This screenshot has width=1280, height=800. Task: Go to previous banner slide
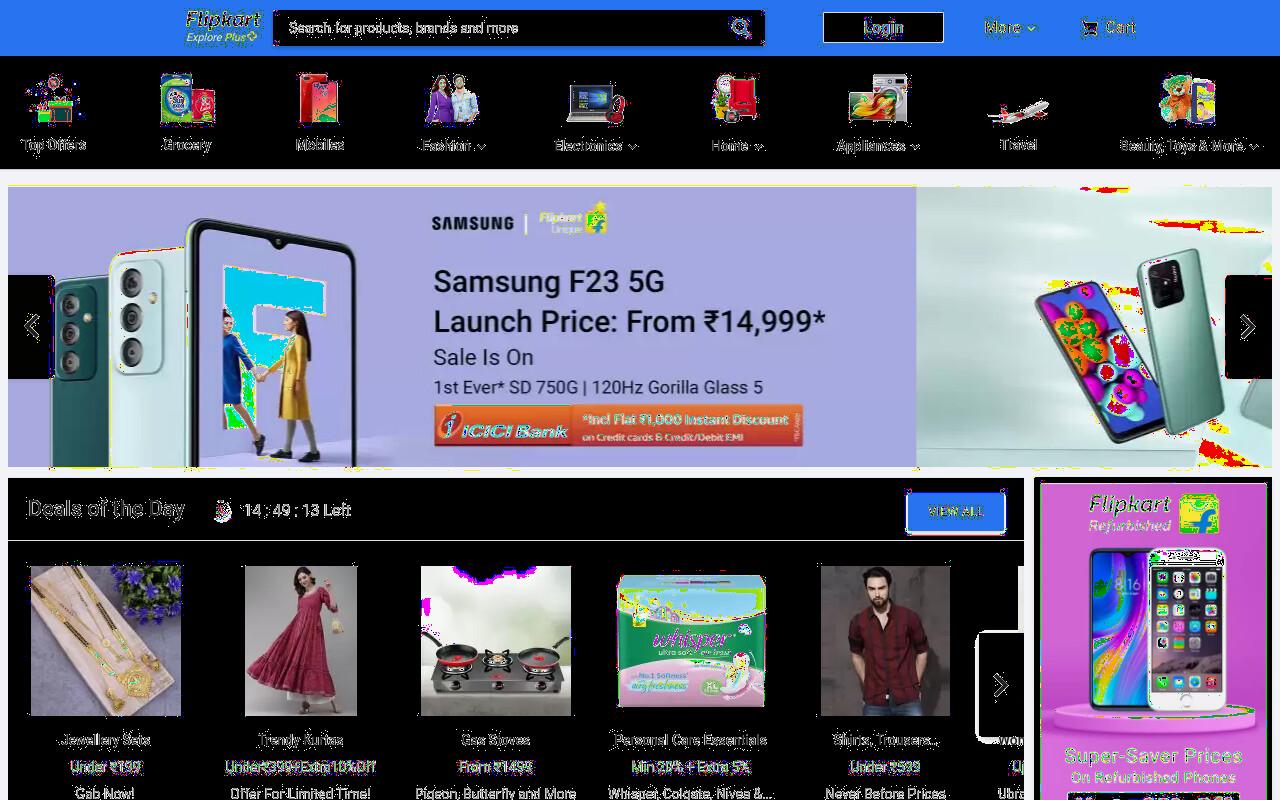[x=31, y=327]
